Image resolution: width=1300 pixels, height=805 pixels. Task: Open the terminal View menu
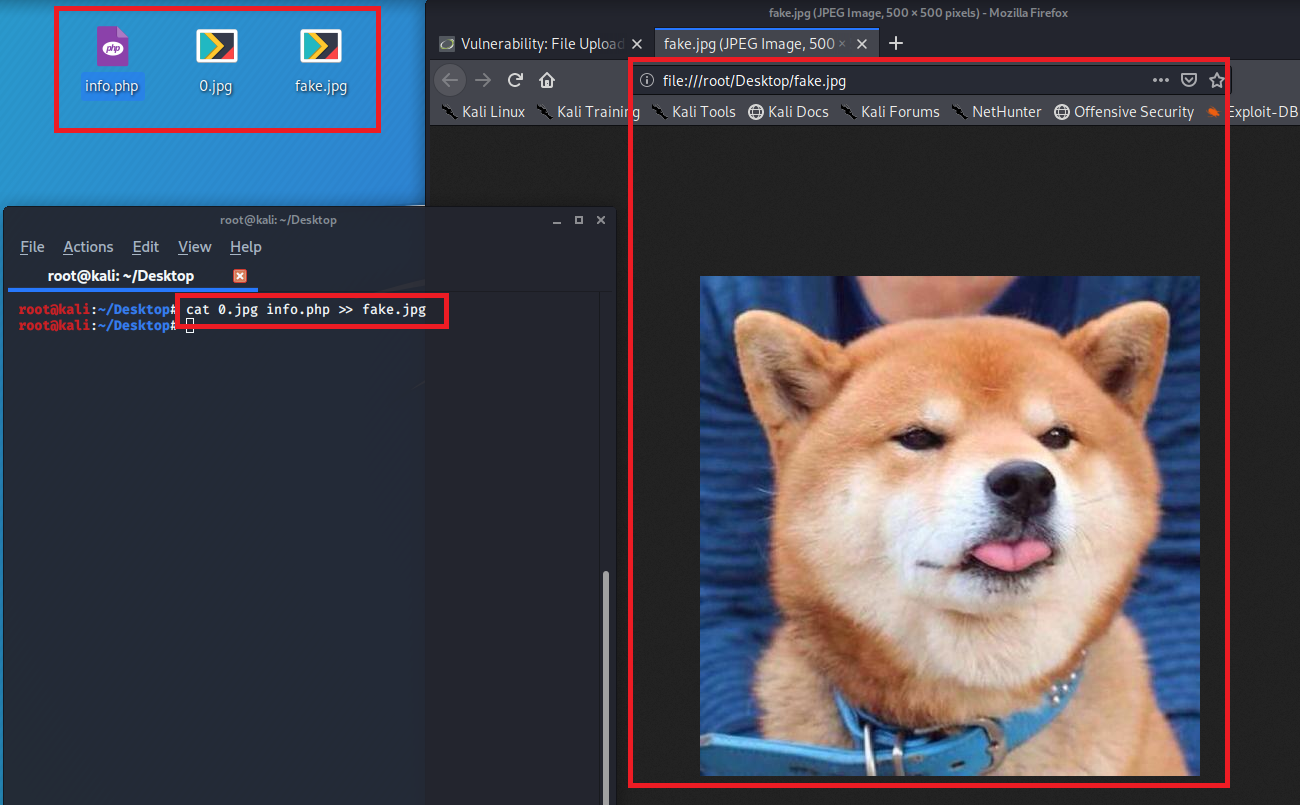coord(195,247)
